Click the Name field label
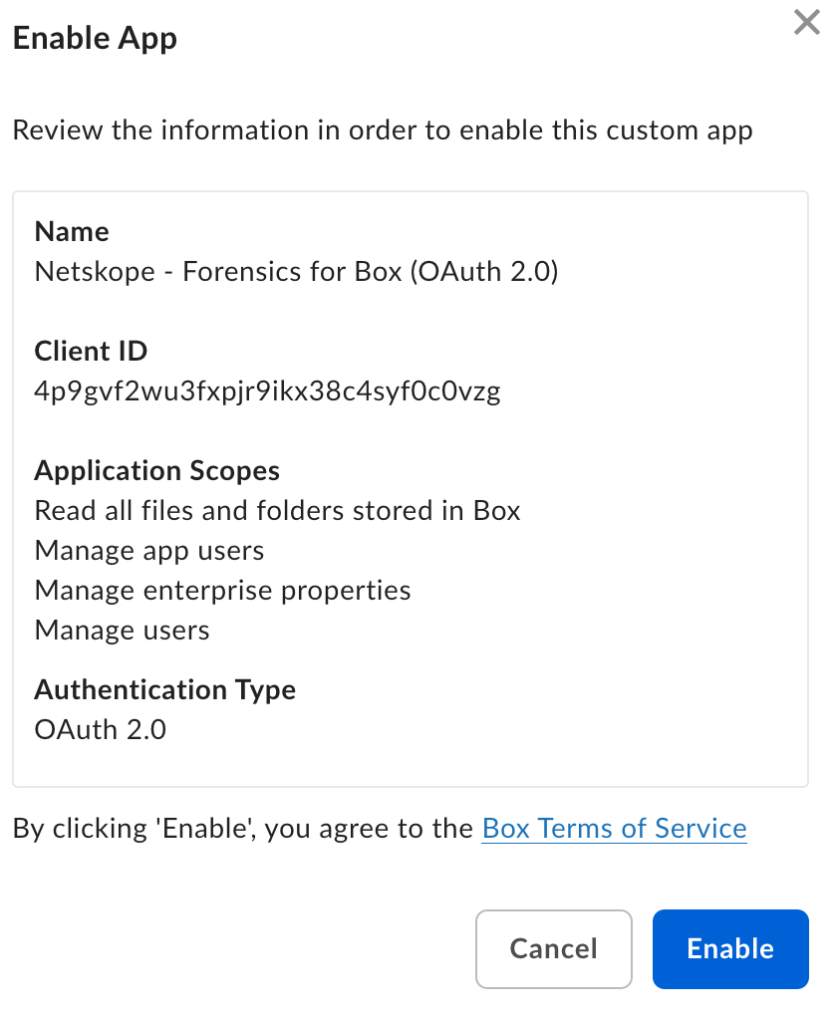Viewport: 837px width, 1024px height. [72, 231]
